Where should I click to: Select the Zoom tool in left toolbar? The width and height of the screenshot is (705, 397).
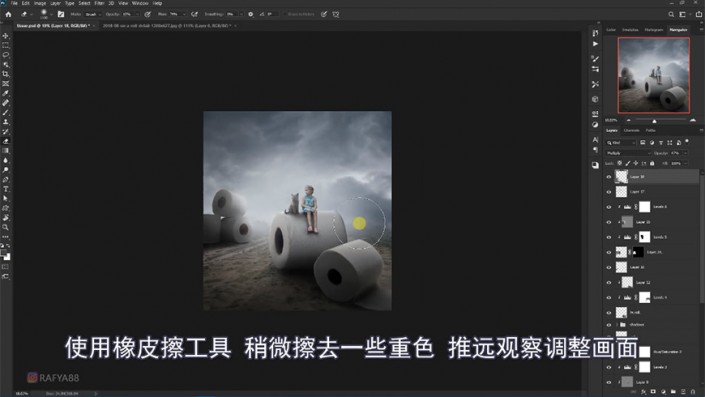(x=5, y=227)
